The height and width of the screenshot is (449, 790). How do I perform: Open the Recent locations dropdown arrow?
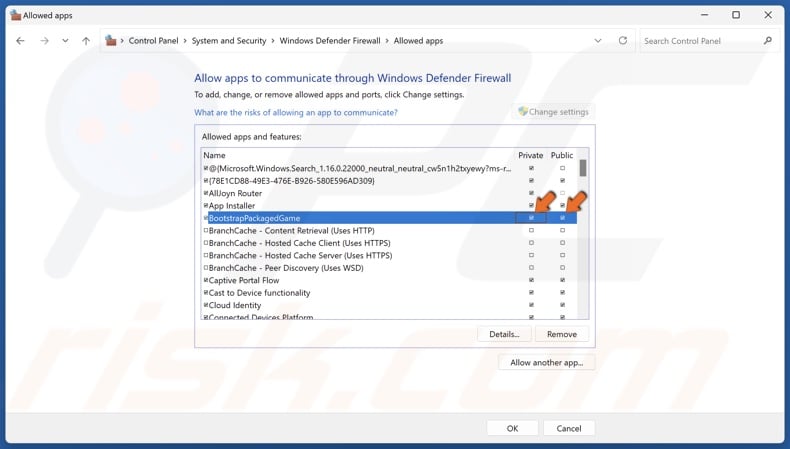click(x=65, y=41)
